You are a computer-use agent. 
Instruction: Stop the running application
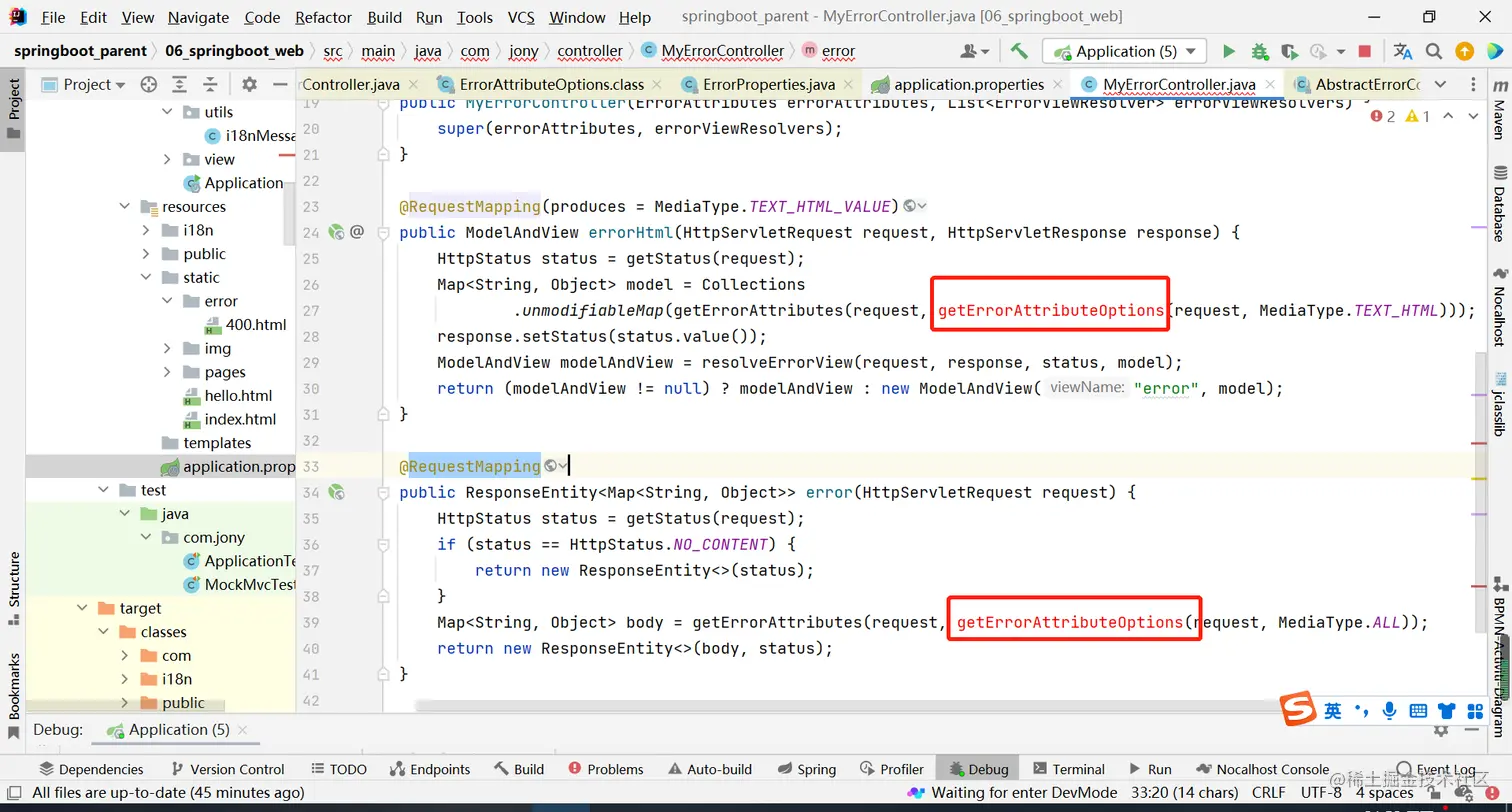[x=1365, y=51]
